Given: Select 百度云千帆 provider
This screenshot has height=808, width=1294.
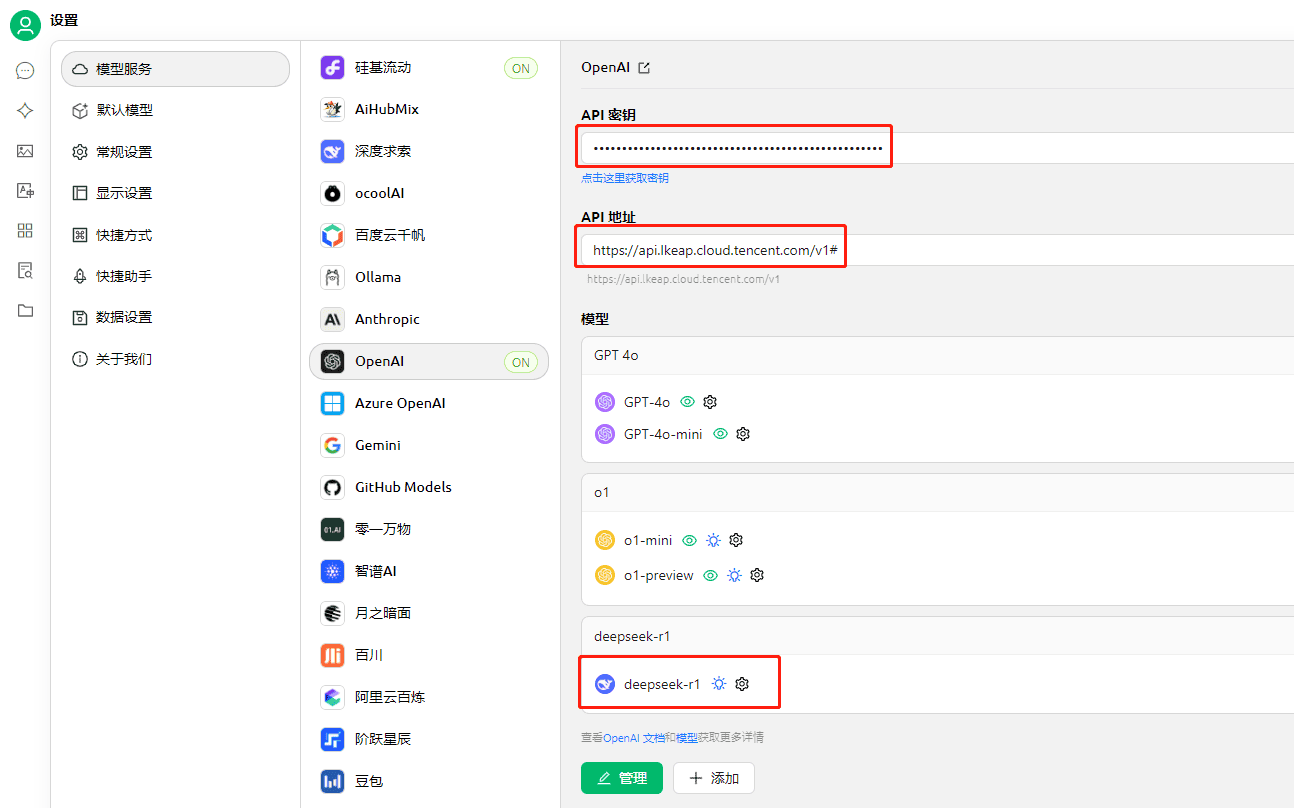Looking at the screenshot, I should (429, 235).
